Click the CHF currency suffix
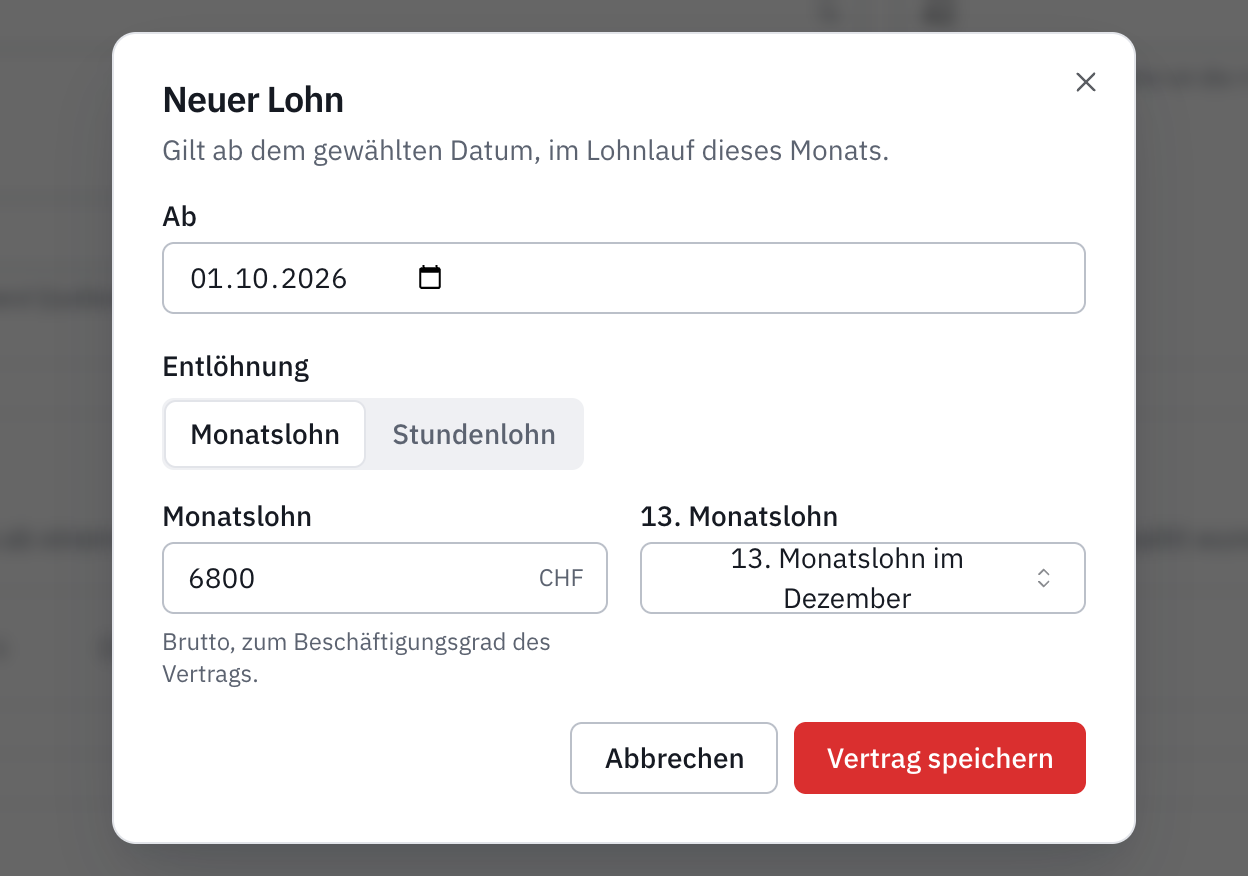This screenshot has height=876, width=1248. point(561,578)
